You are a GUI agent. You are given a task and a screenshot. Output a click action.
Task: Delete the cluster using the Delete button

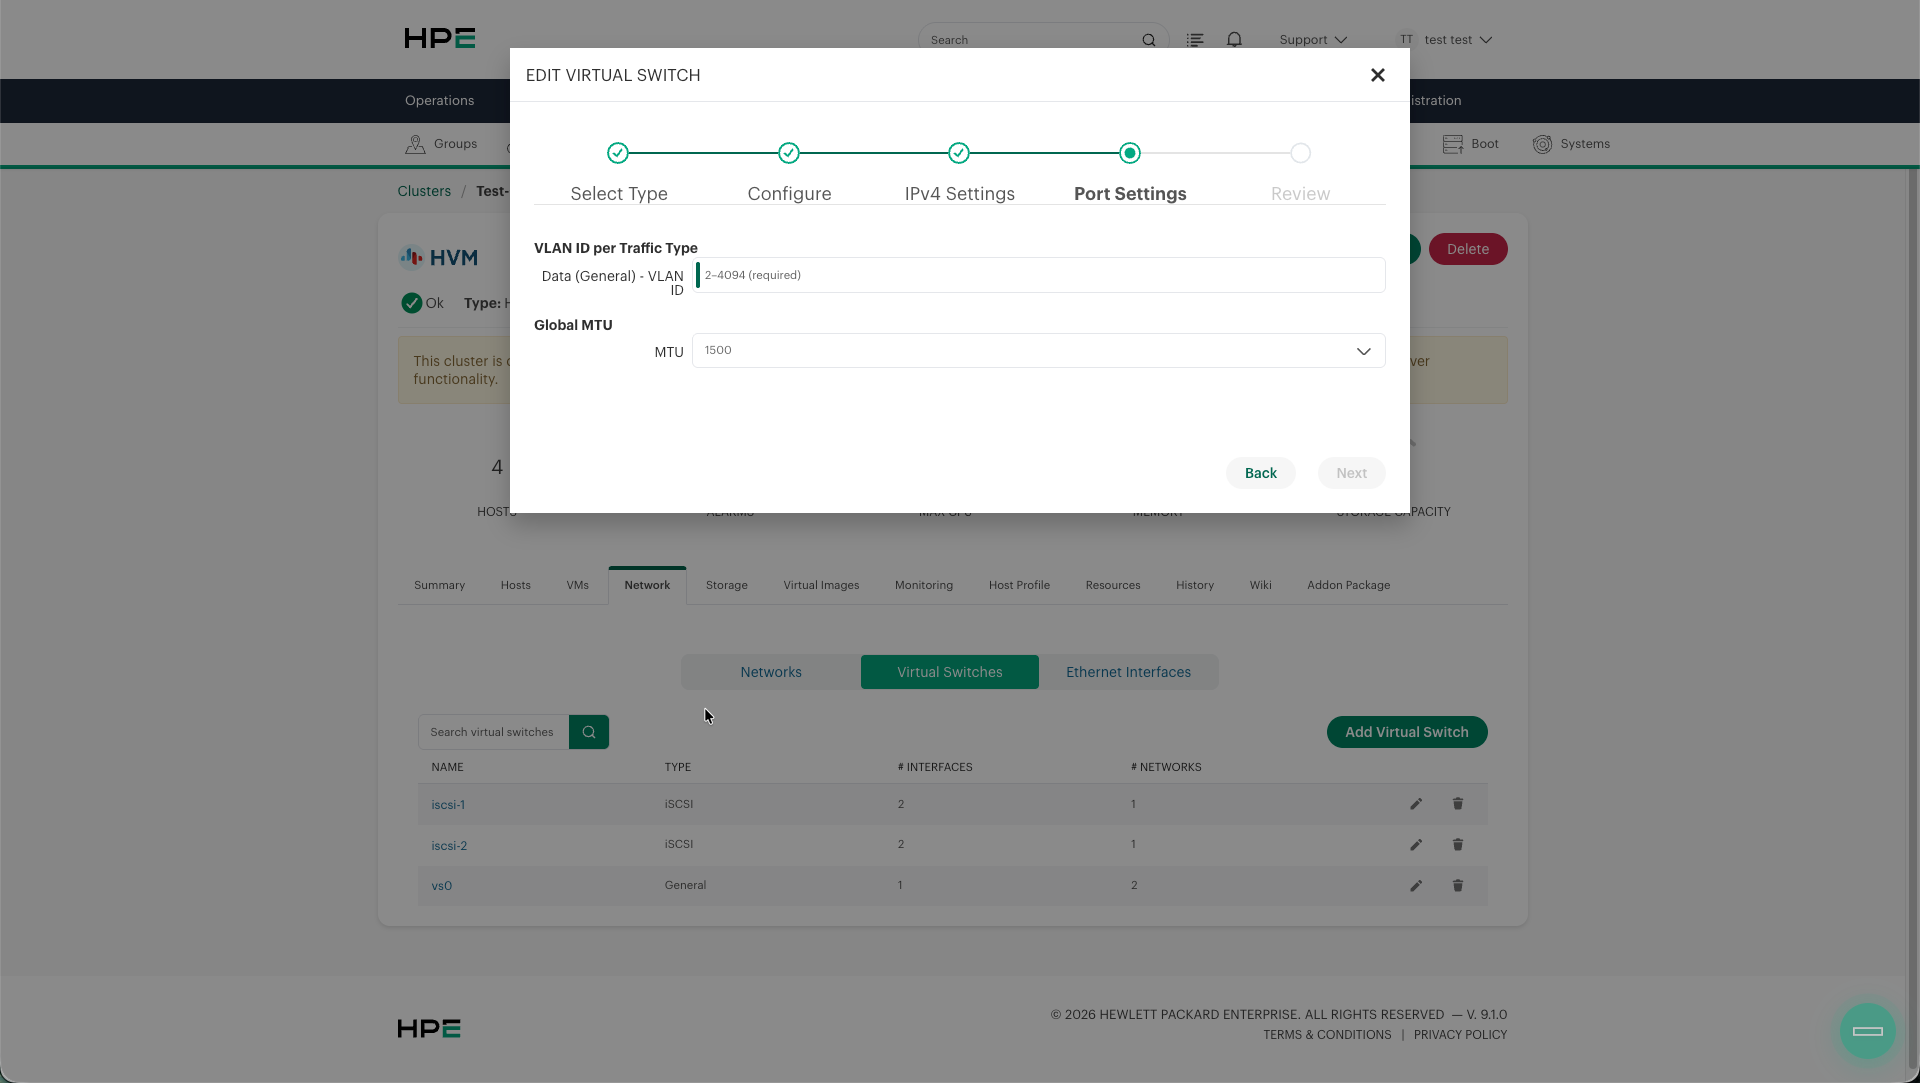coord(1468,249)
